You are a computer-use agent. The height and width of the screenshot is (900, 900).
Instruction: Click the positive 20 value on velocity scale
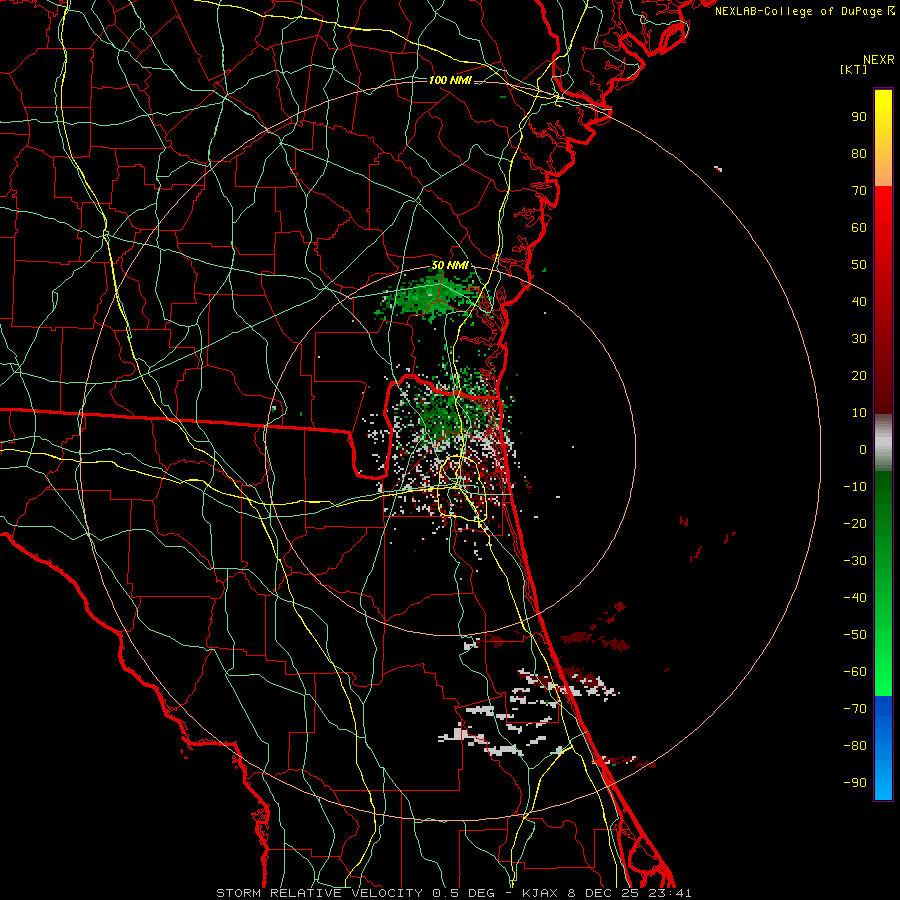859,376
